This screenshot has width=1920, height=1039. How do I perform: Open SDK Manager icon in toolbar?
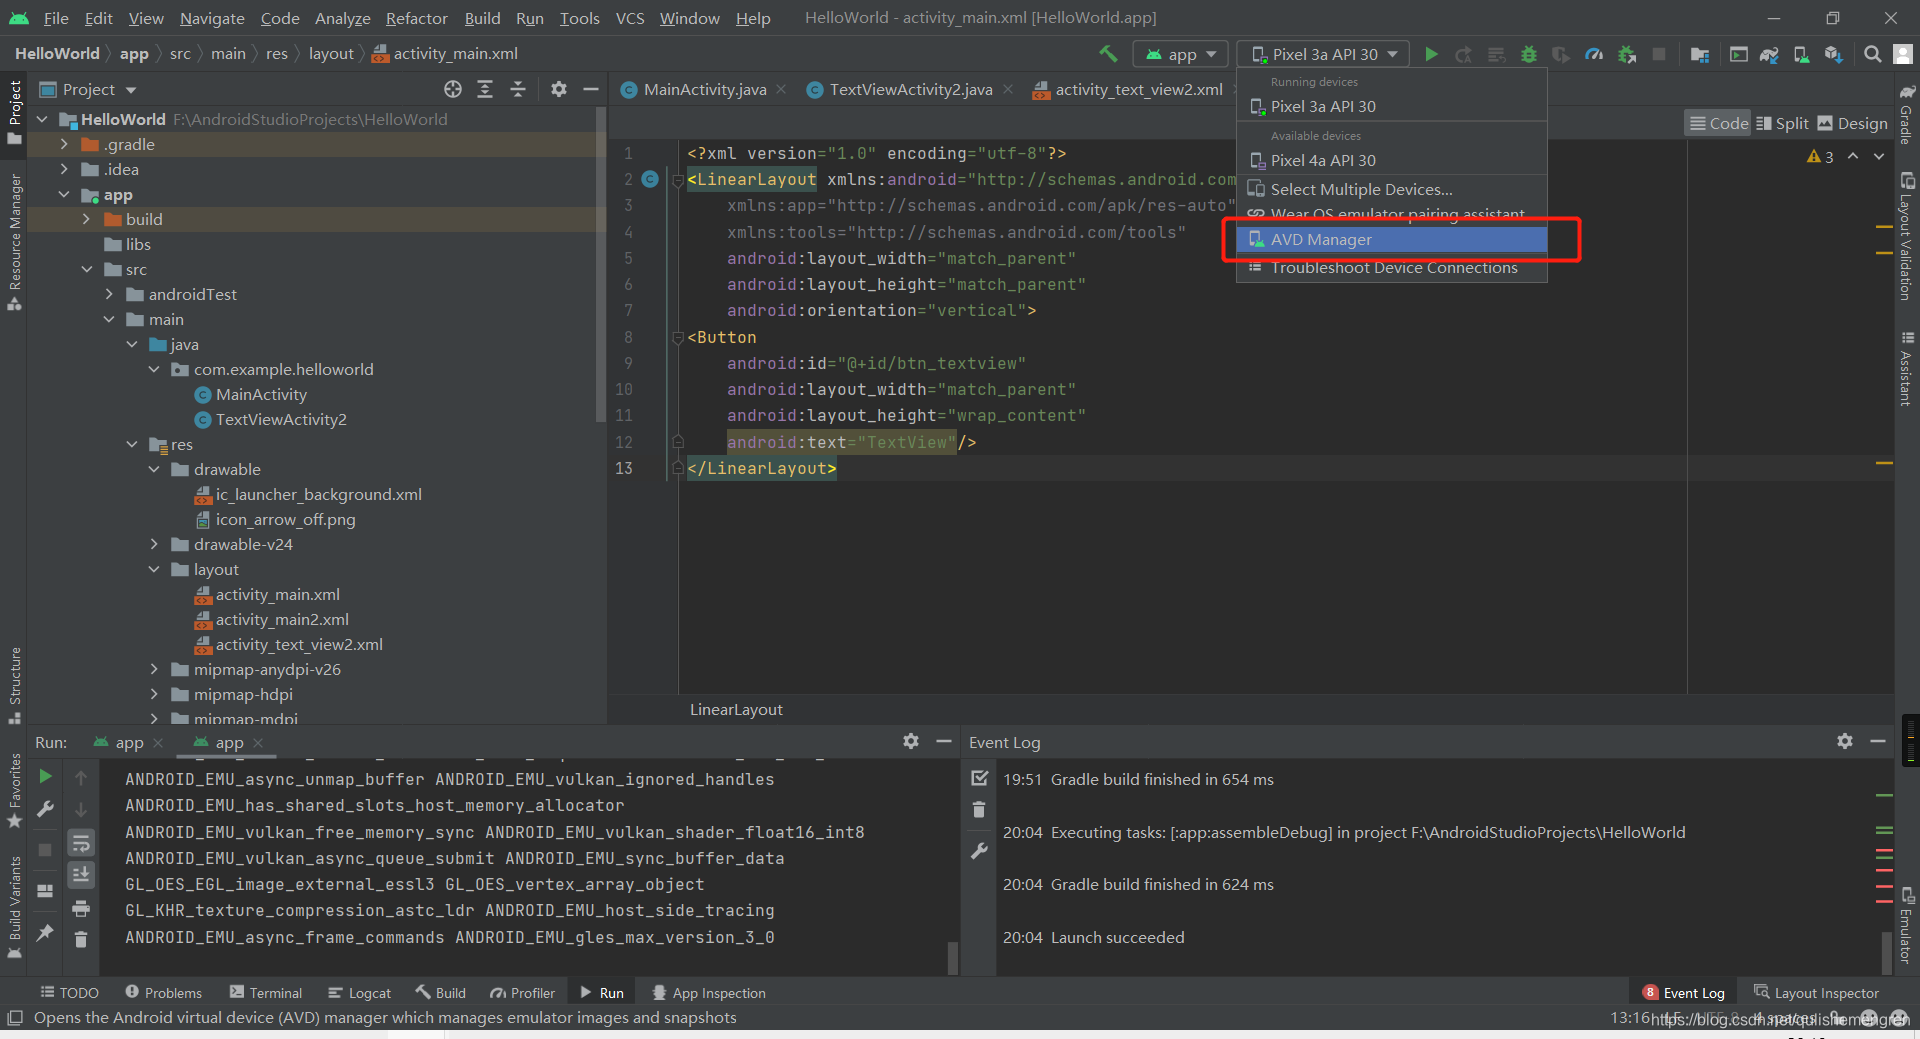pos(1833,54)
